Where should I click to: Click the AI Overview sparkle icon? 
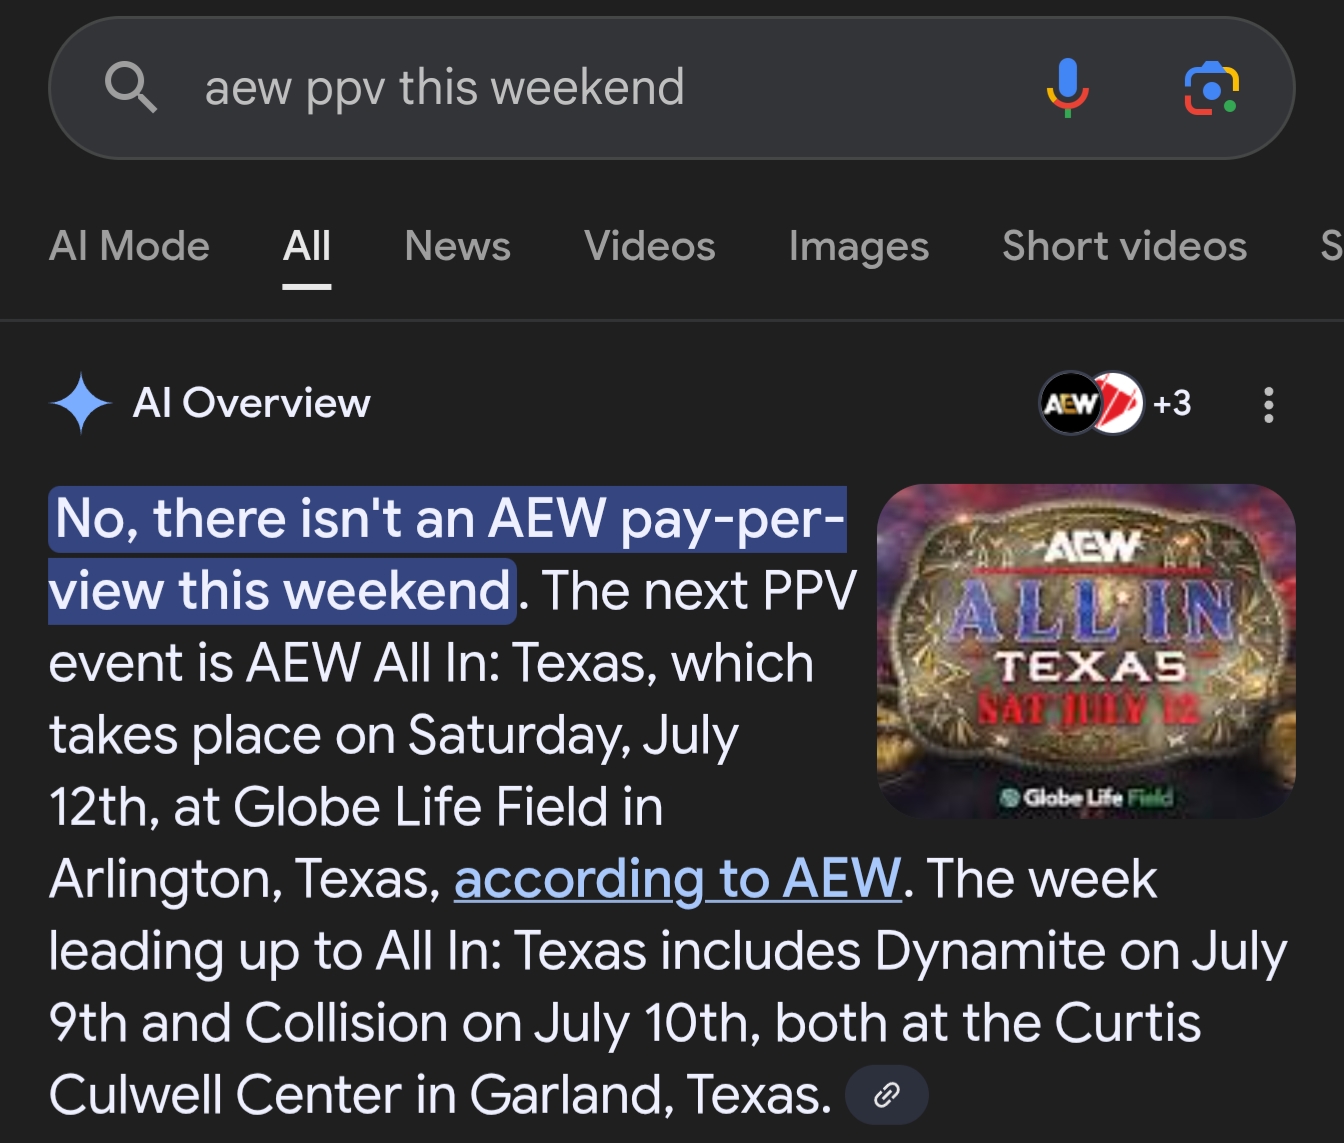coord(80,403)
